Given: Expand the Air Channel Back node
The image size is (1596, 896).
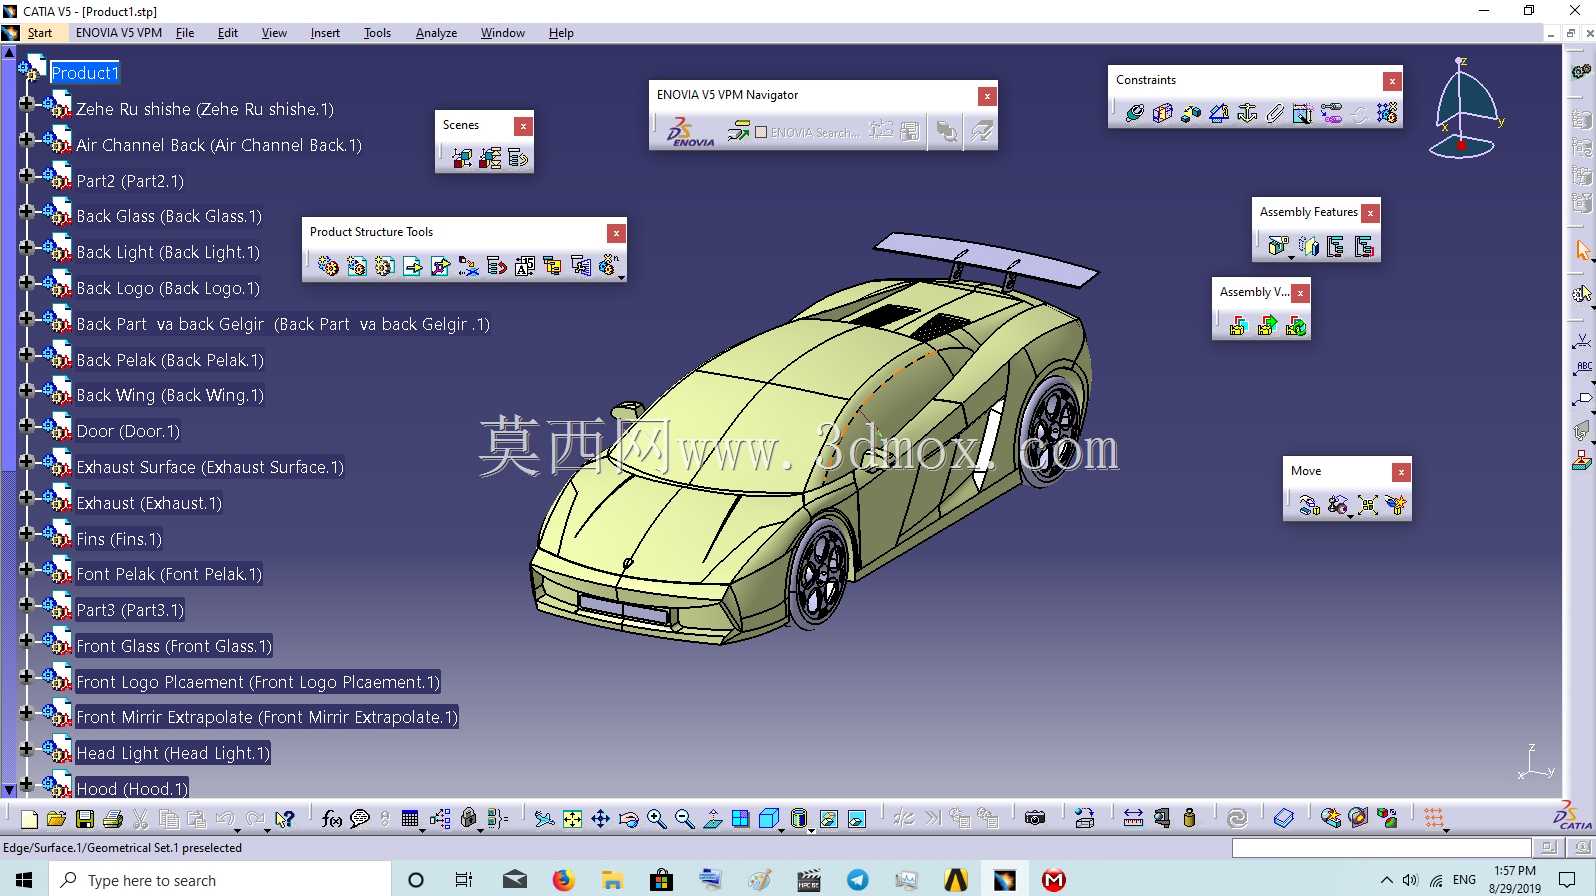Looking at the screenshot, I should [26, 139].
